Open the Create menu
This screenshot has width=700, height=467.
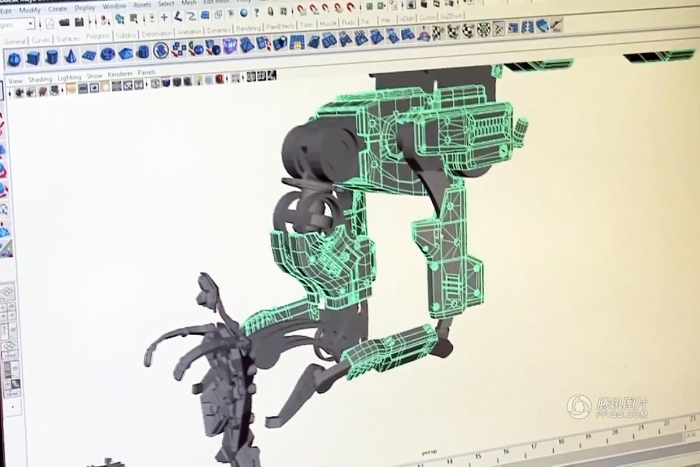(58, 8)
